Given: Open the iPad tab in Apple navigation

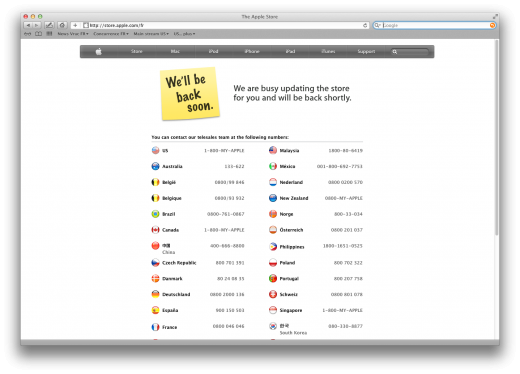Looking at the screenshot, I should tap(290, 51).
